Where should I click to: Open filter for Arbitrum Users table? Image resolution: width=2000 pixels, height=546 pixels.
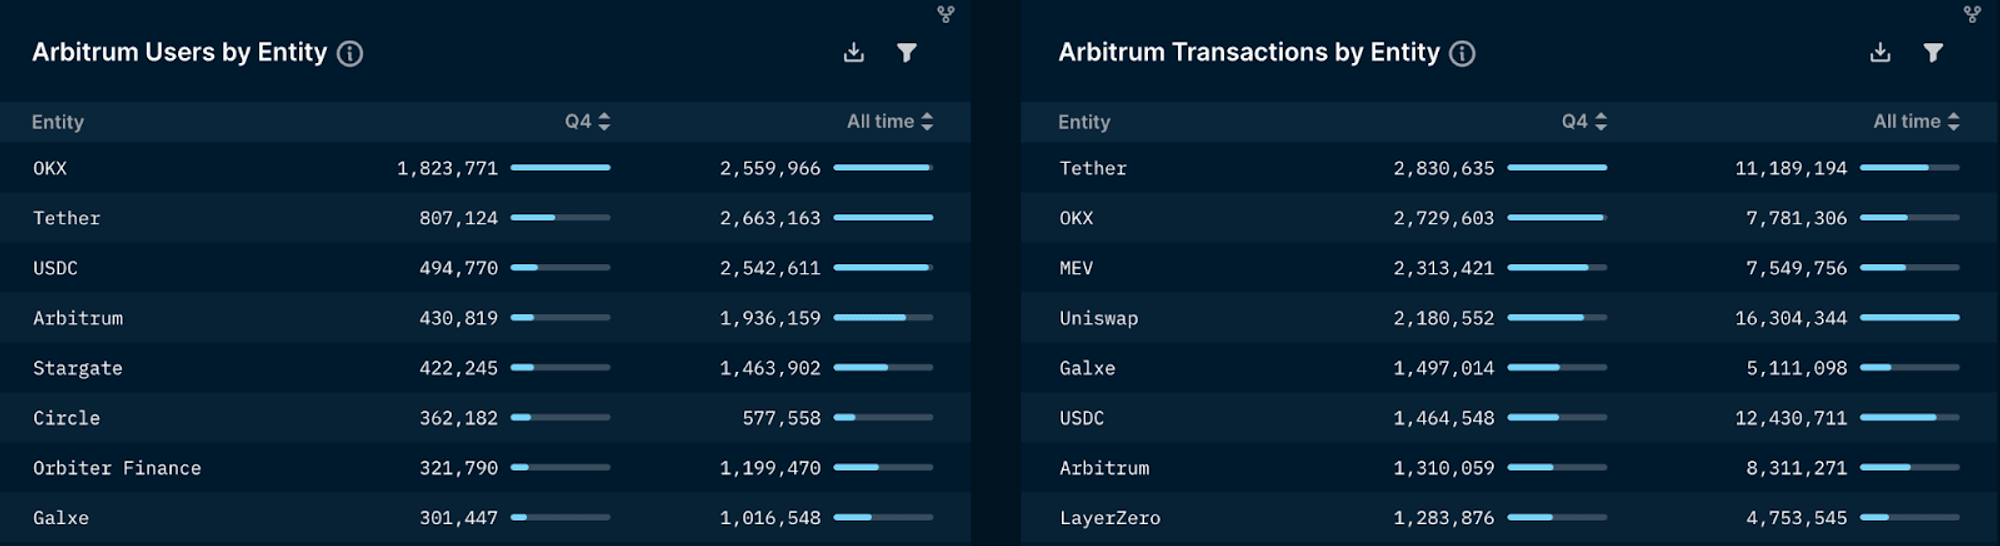click(x=906, y=53)
